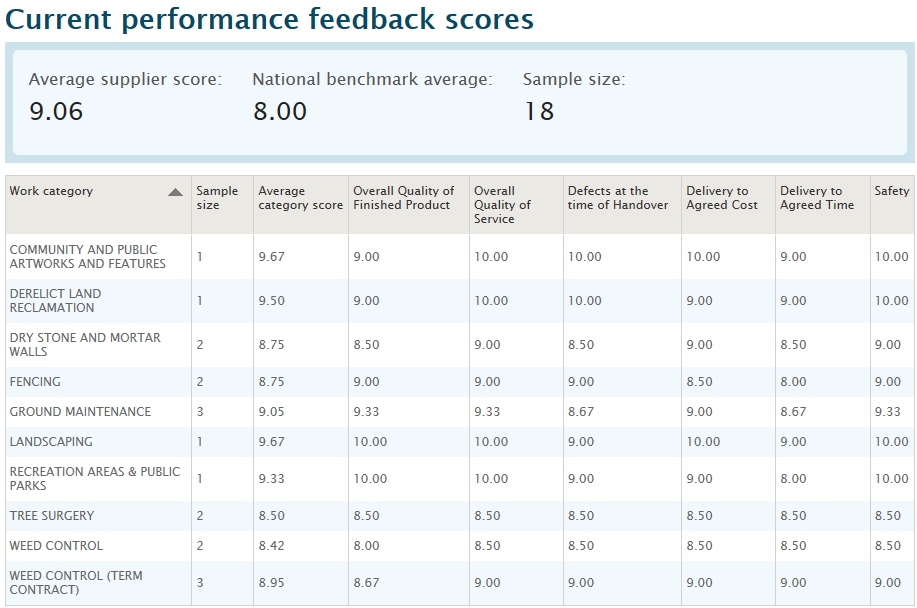Click Weed Control (Term Contract) average score 8.95
917x608 pixels.
[x=271, y=582]
